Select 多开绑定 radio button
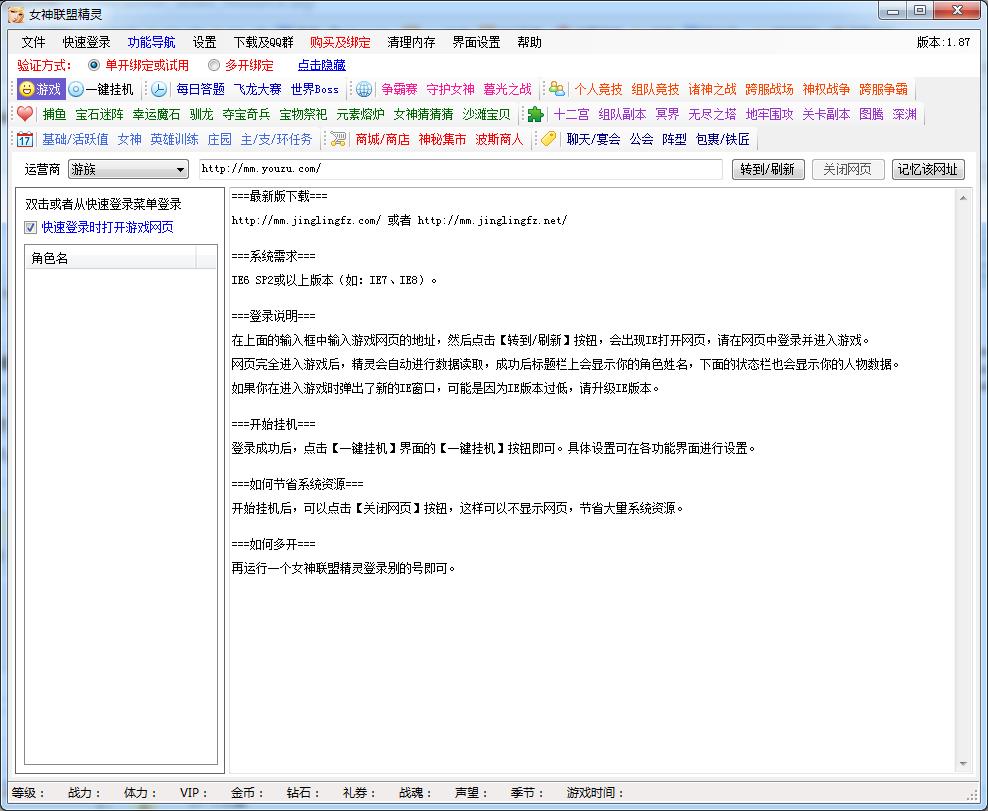This screenshot has width=988, height=811. (x=214, y=65)
